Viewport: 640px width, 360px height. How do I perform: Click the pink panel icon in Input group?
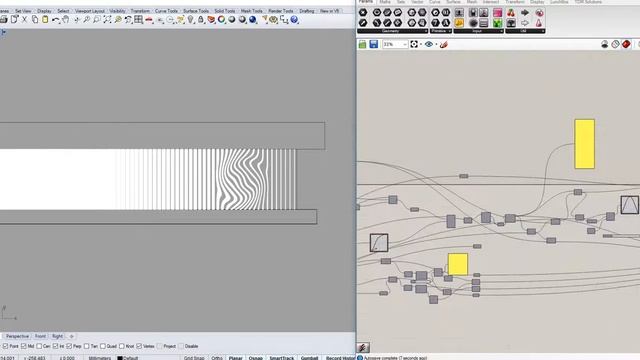[497, 13]
